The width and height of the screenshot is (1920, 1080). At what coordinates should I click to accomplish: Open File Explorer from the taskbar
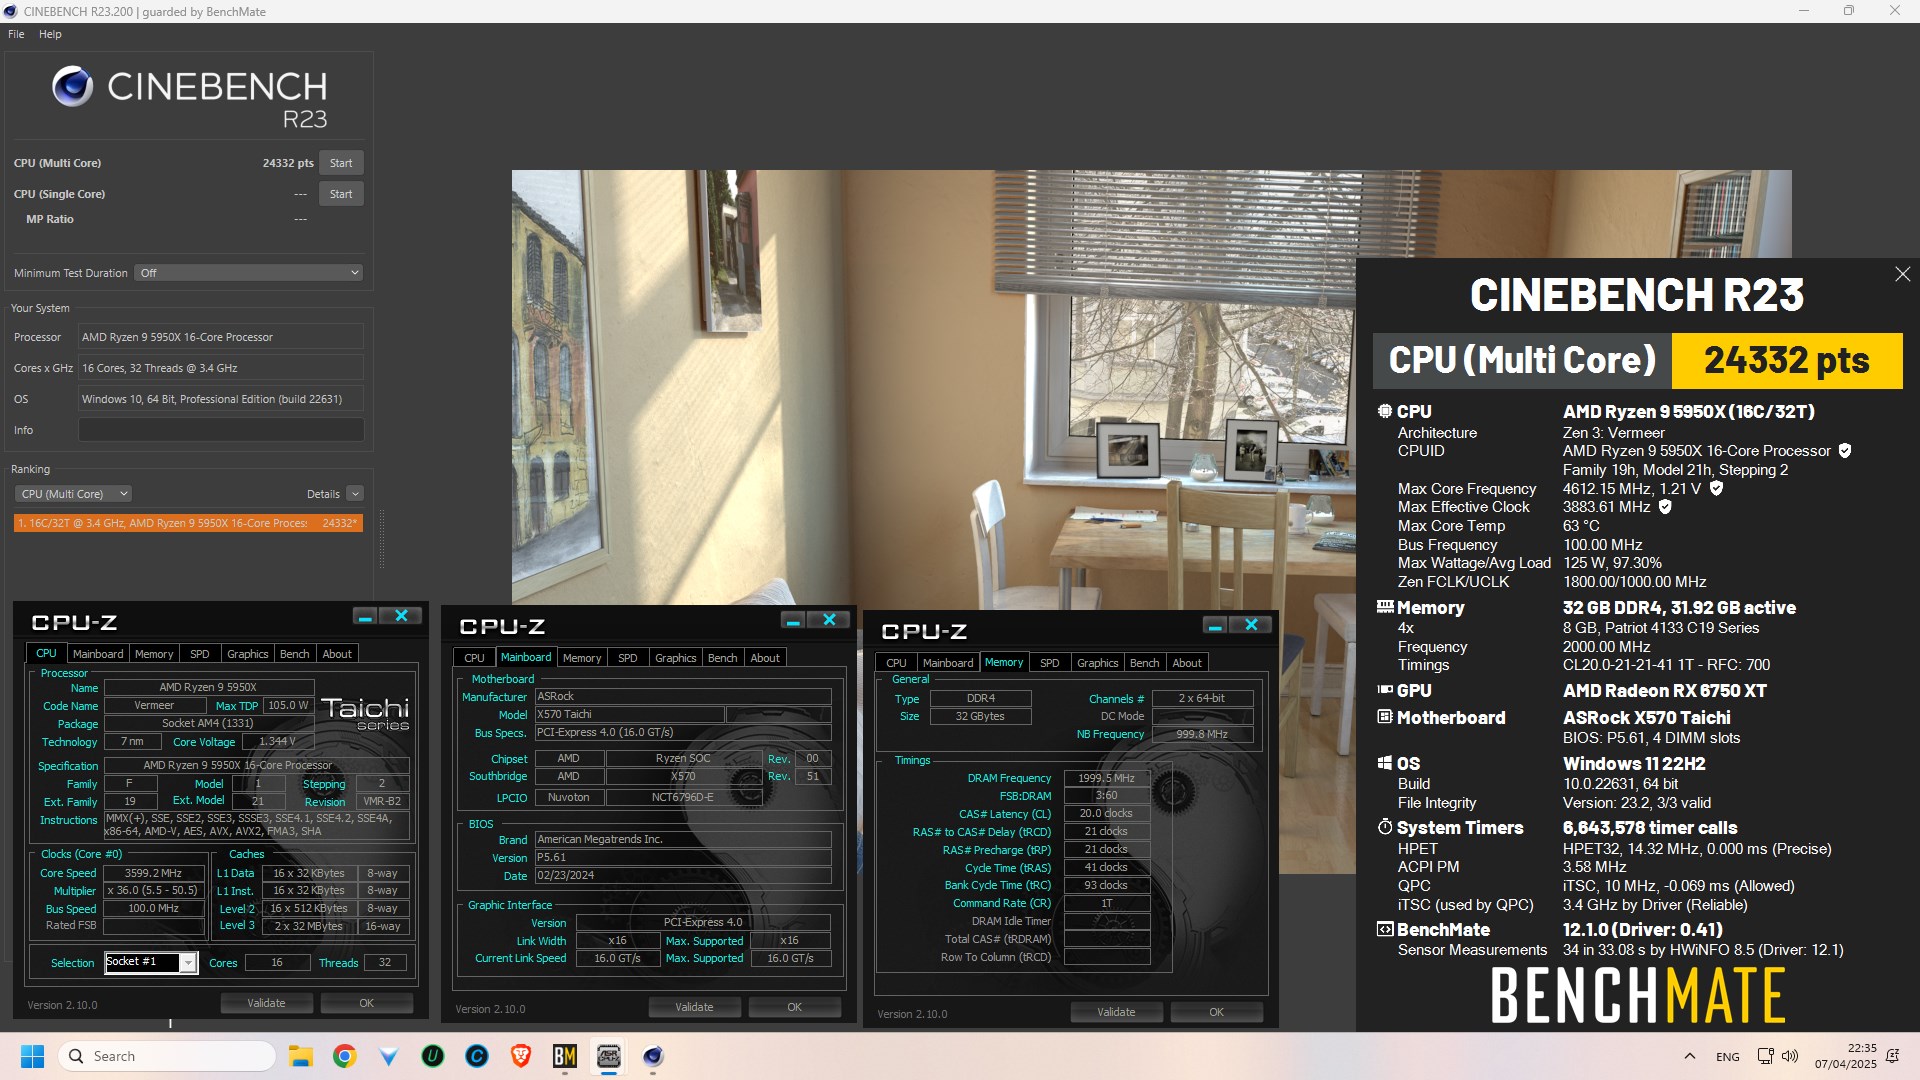tap(300, 1056)
